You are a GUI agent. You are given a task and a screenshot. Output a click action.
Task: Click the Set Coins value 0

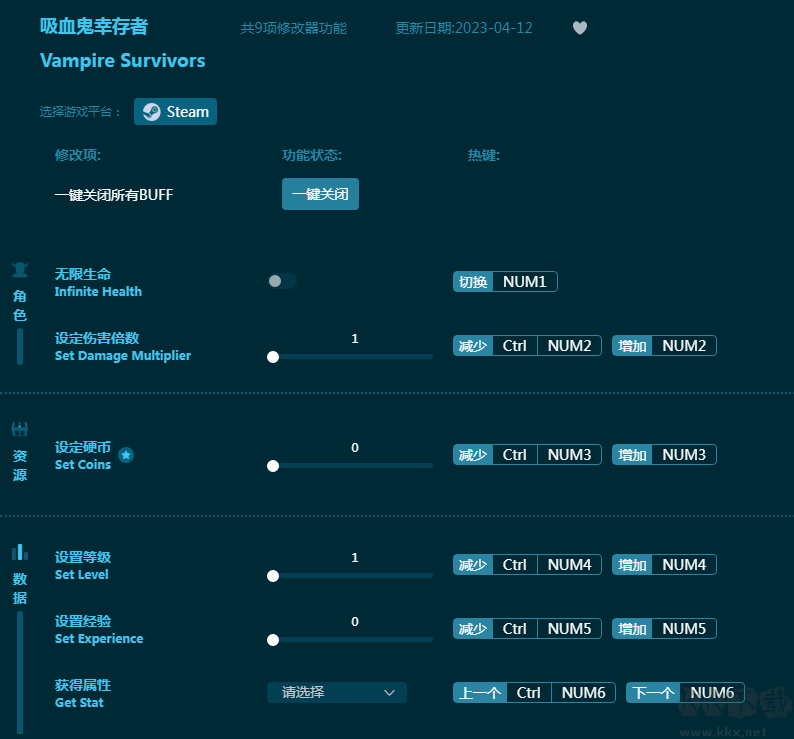click(355, 447)
